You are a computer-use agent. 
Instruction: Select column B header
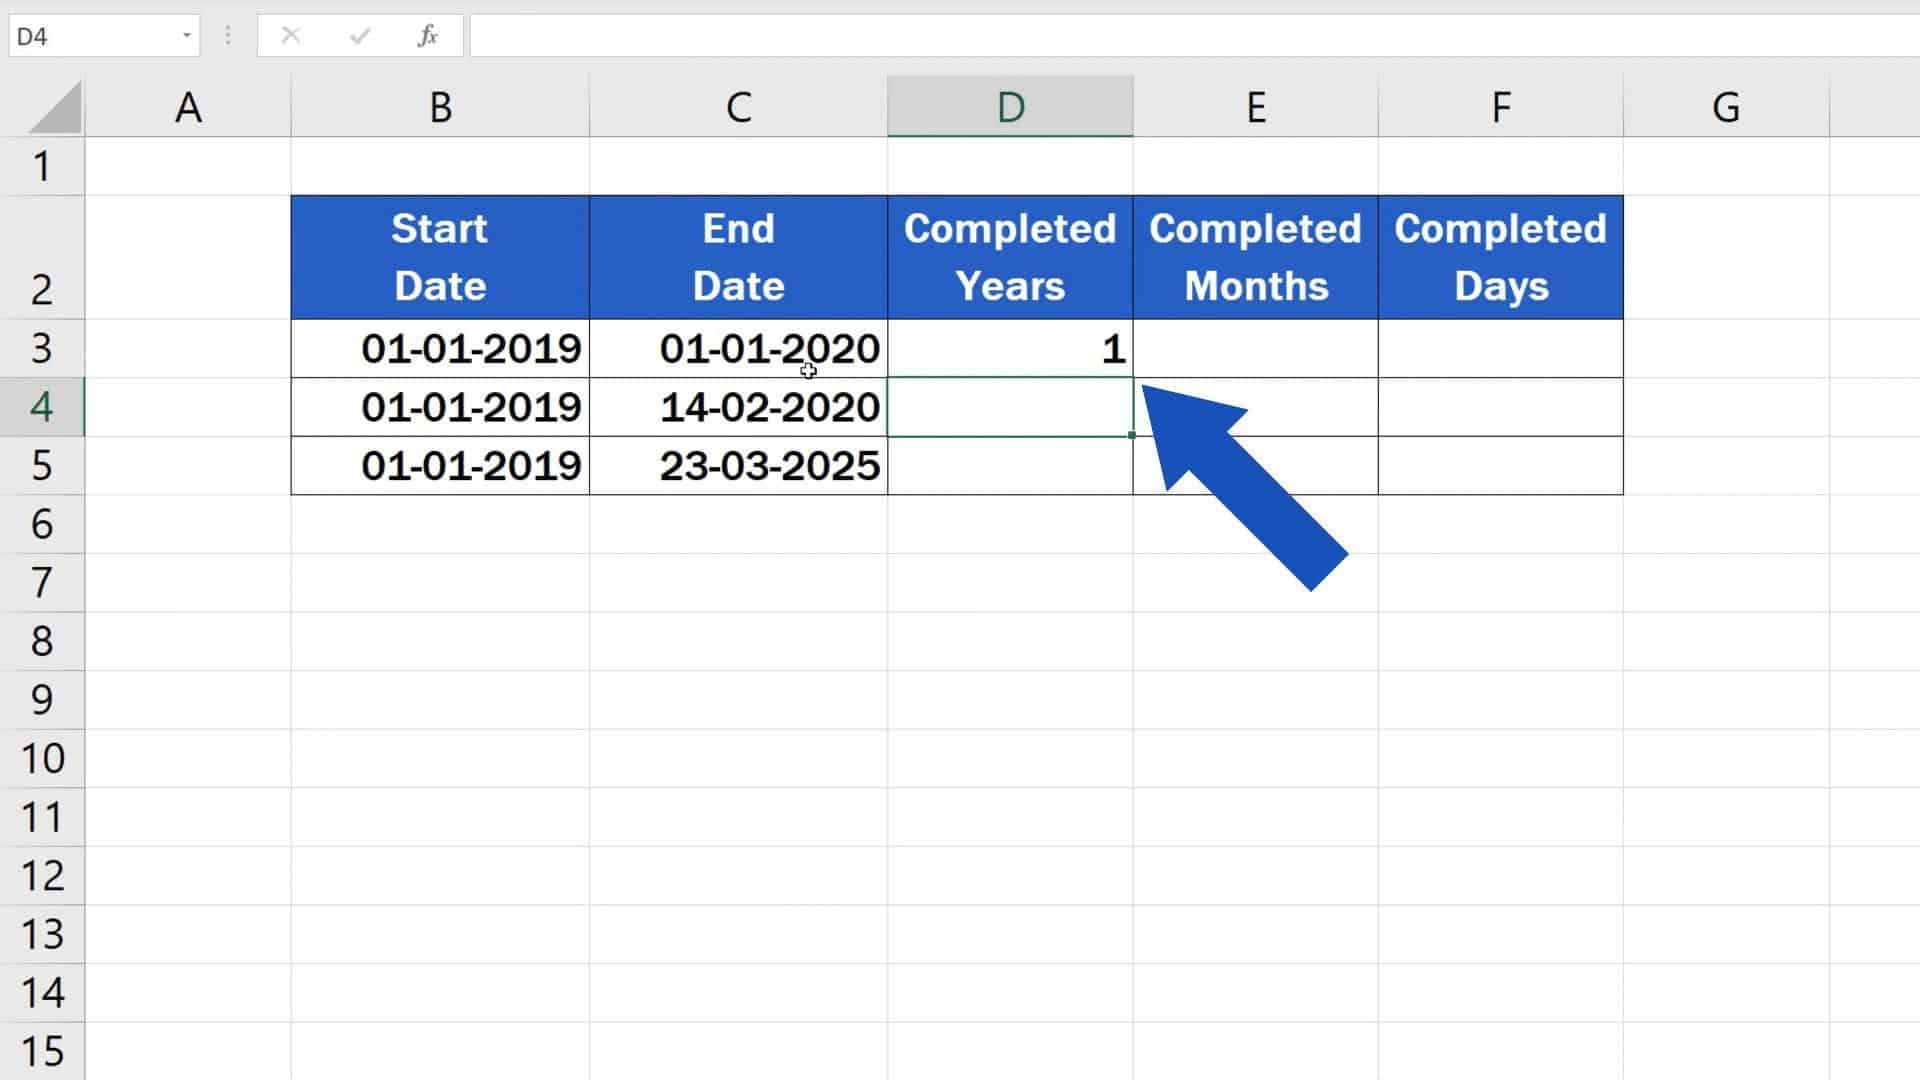[x=440, y=105]
